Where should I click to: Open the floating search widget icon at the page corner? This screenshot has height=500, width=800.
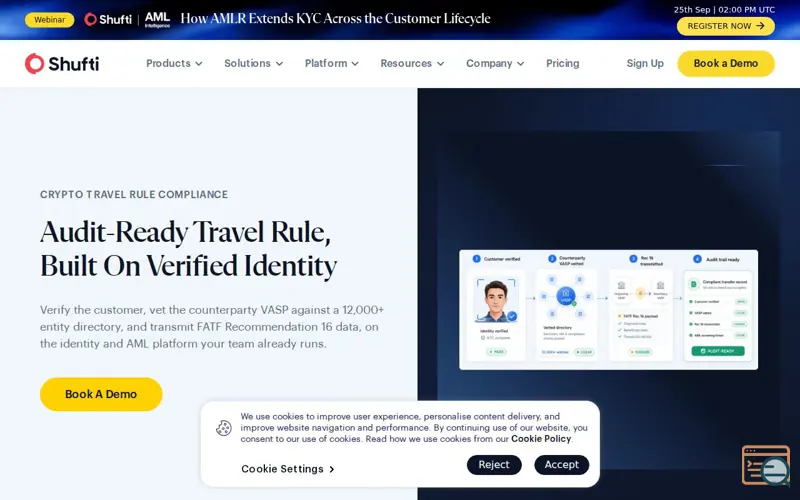(x=765, y=465)
